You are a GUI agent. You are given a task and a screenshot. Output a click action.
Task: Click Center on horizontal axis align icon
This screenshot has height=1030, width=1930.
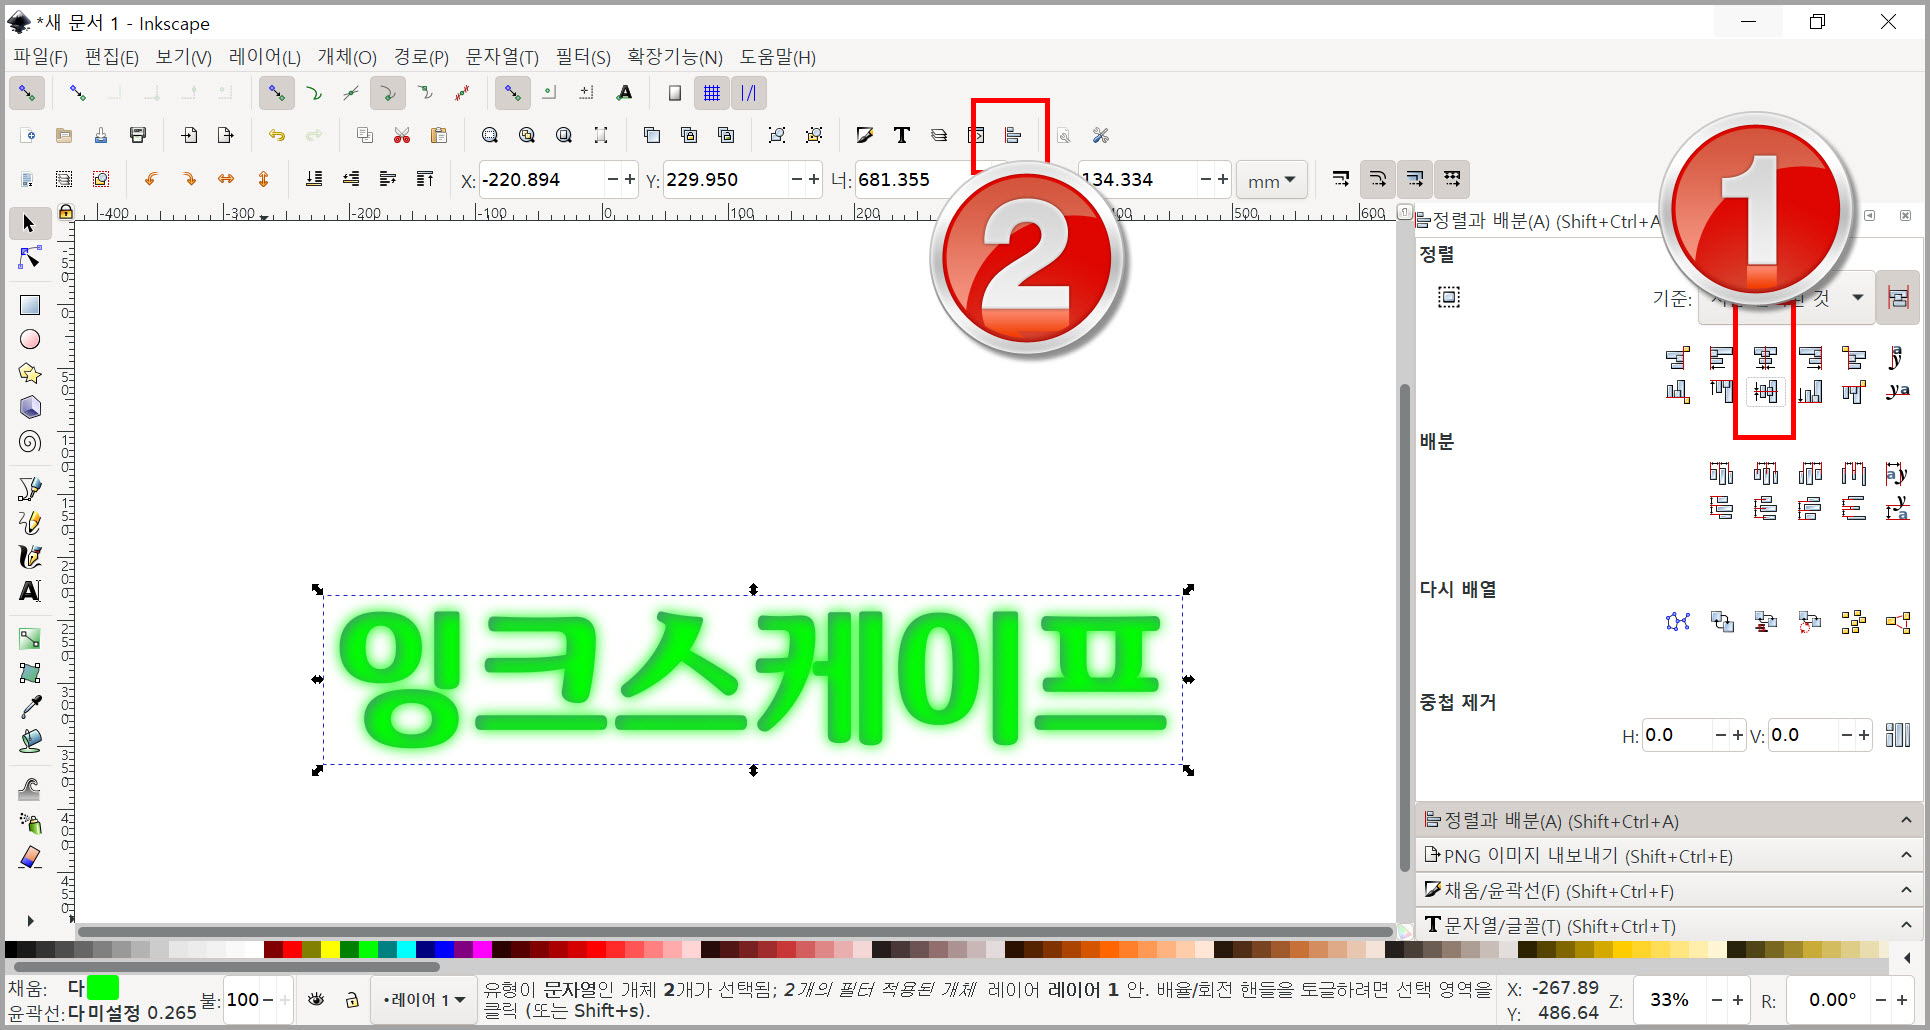coord(1766,391)
